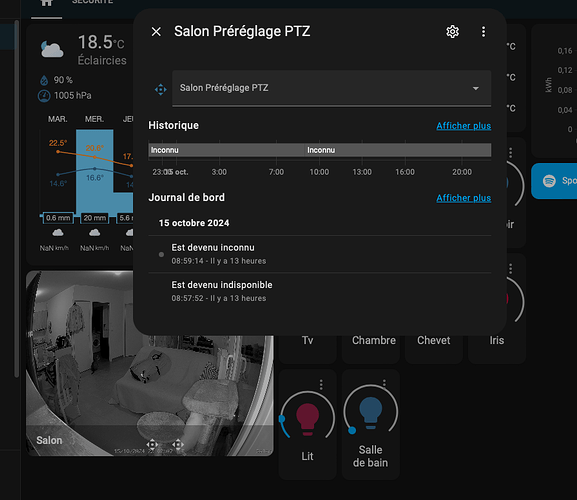Click the second Inconnu history bar segment
Screen dimensions: 577x500
coord(398,150)
